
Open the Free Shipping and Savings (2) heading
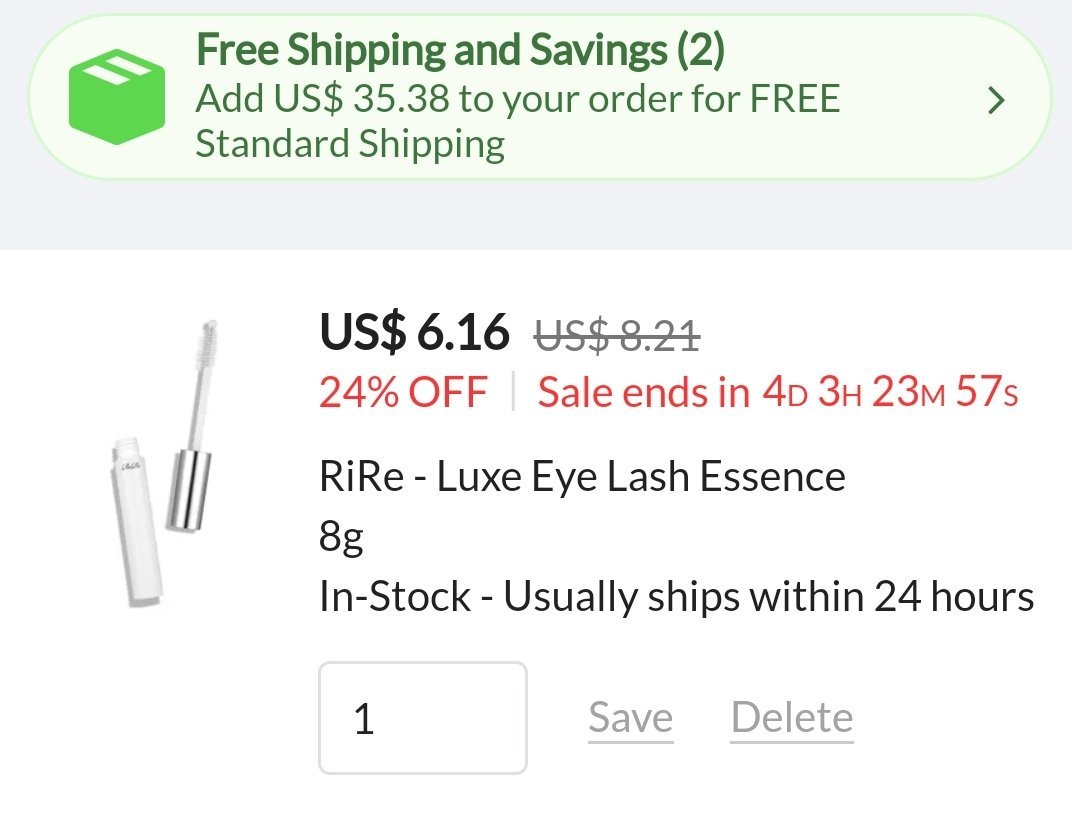tap(459, 50)
